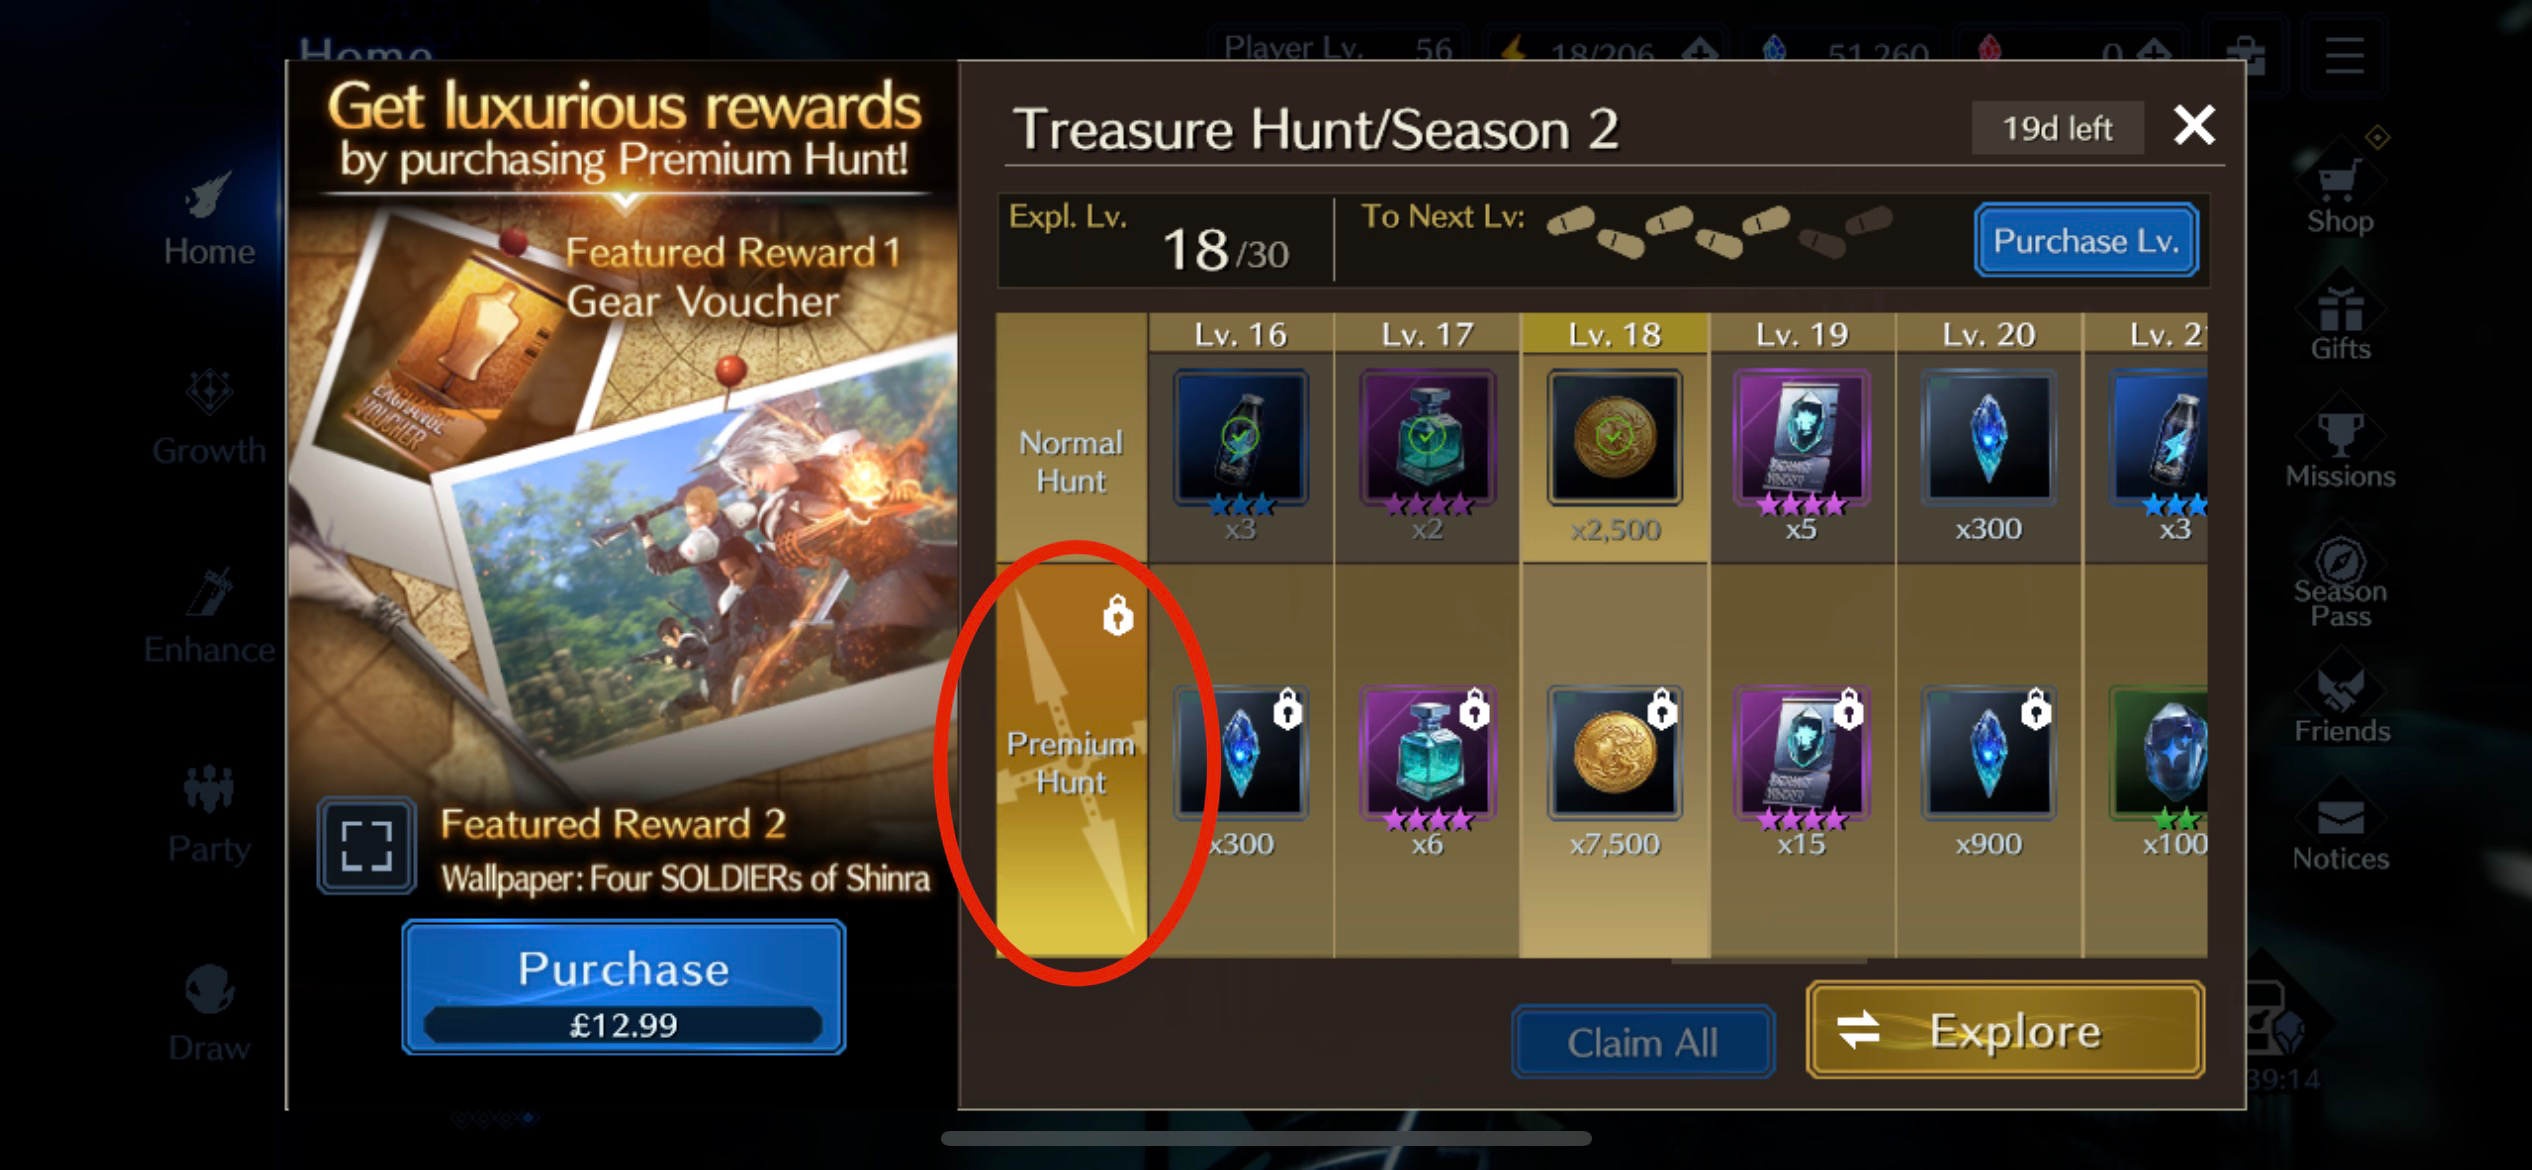Tap the Lv. 17 Premium potion bottle x6

1427,753
